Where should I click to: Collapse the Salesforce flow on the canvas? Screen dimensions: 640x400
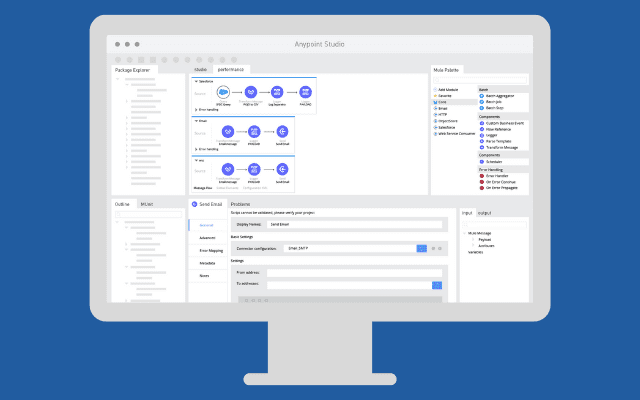tap(196, 82)
